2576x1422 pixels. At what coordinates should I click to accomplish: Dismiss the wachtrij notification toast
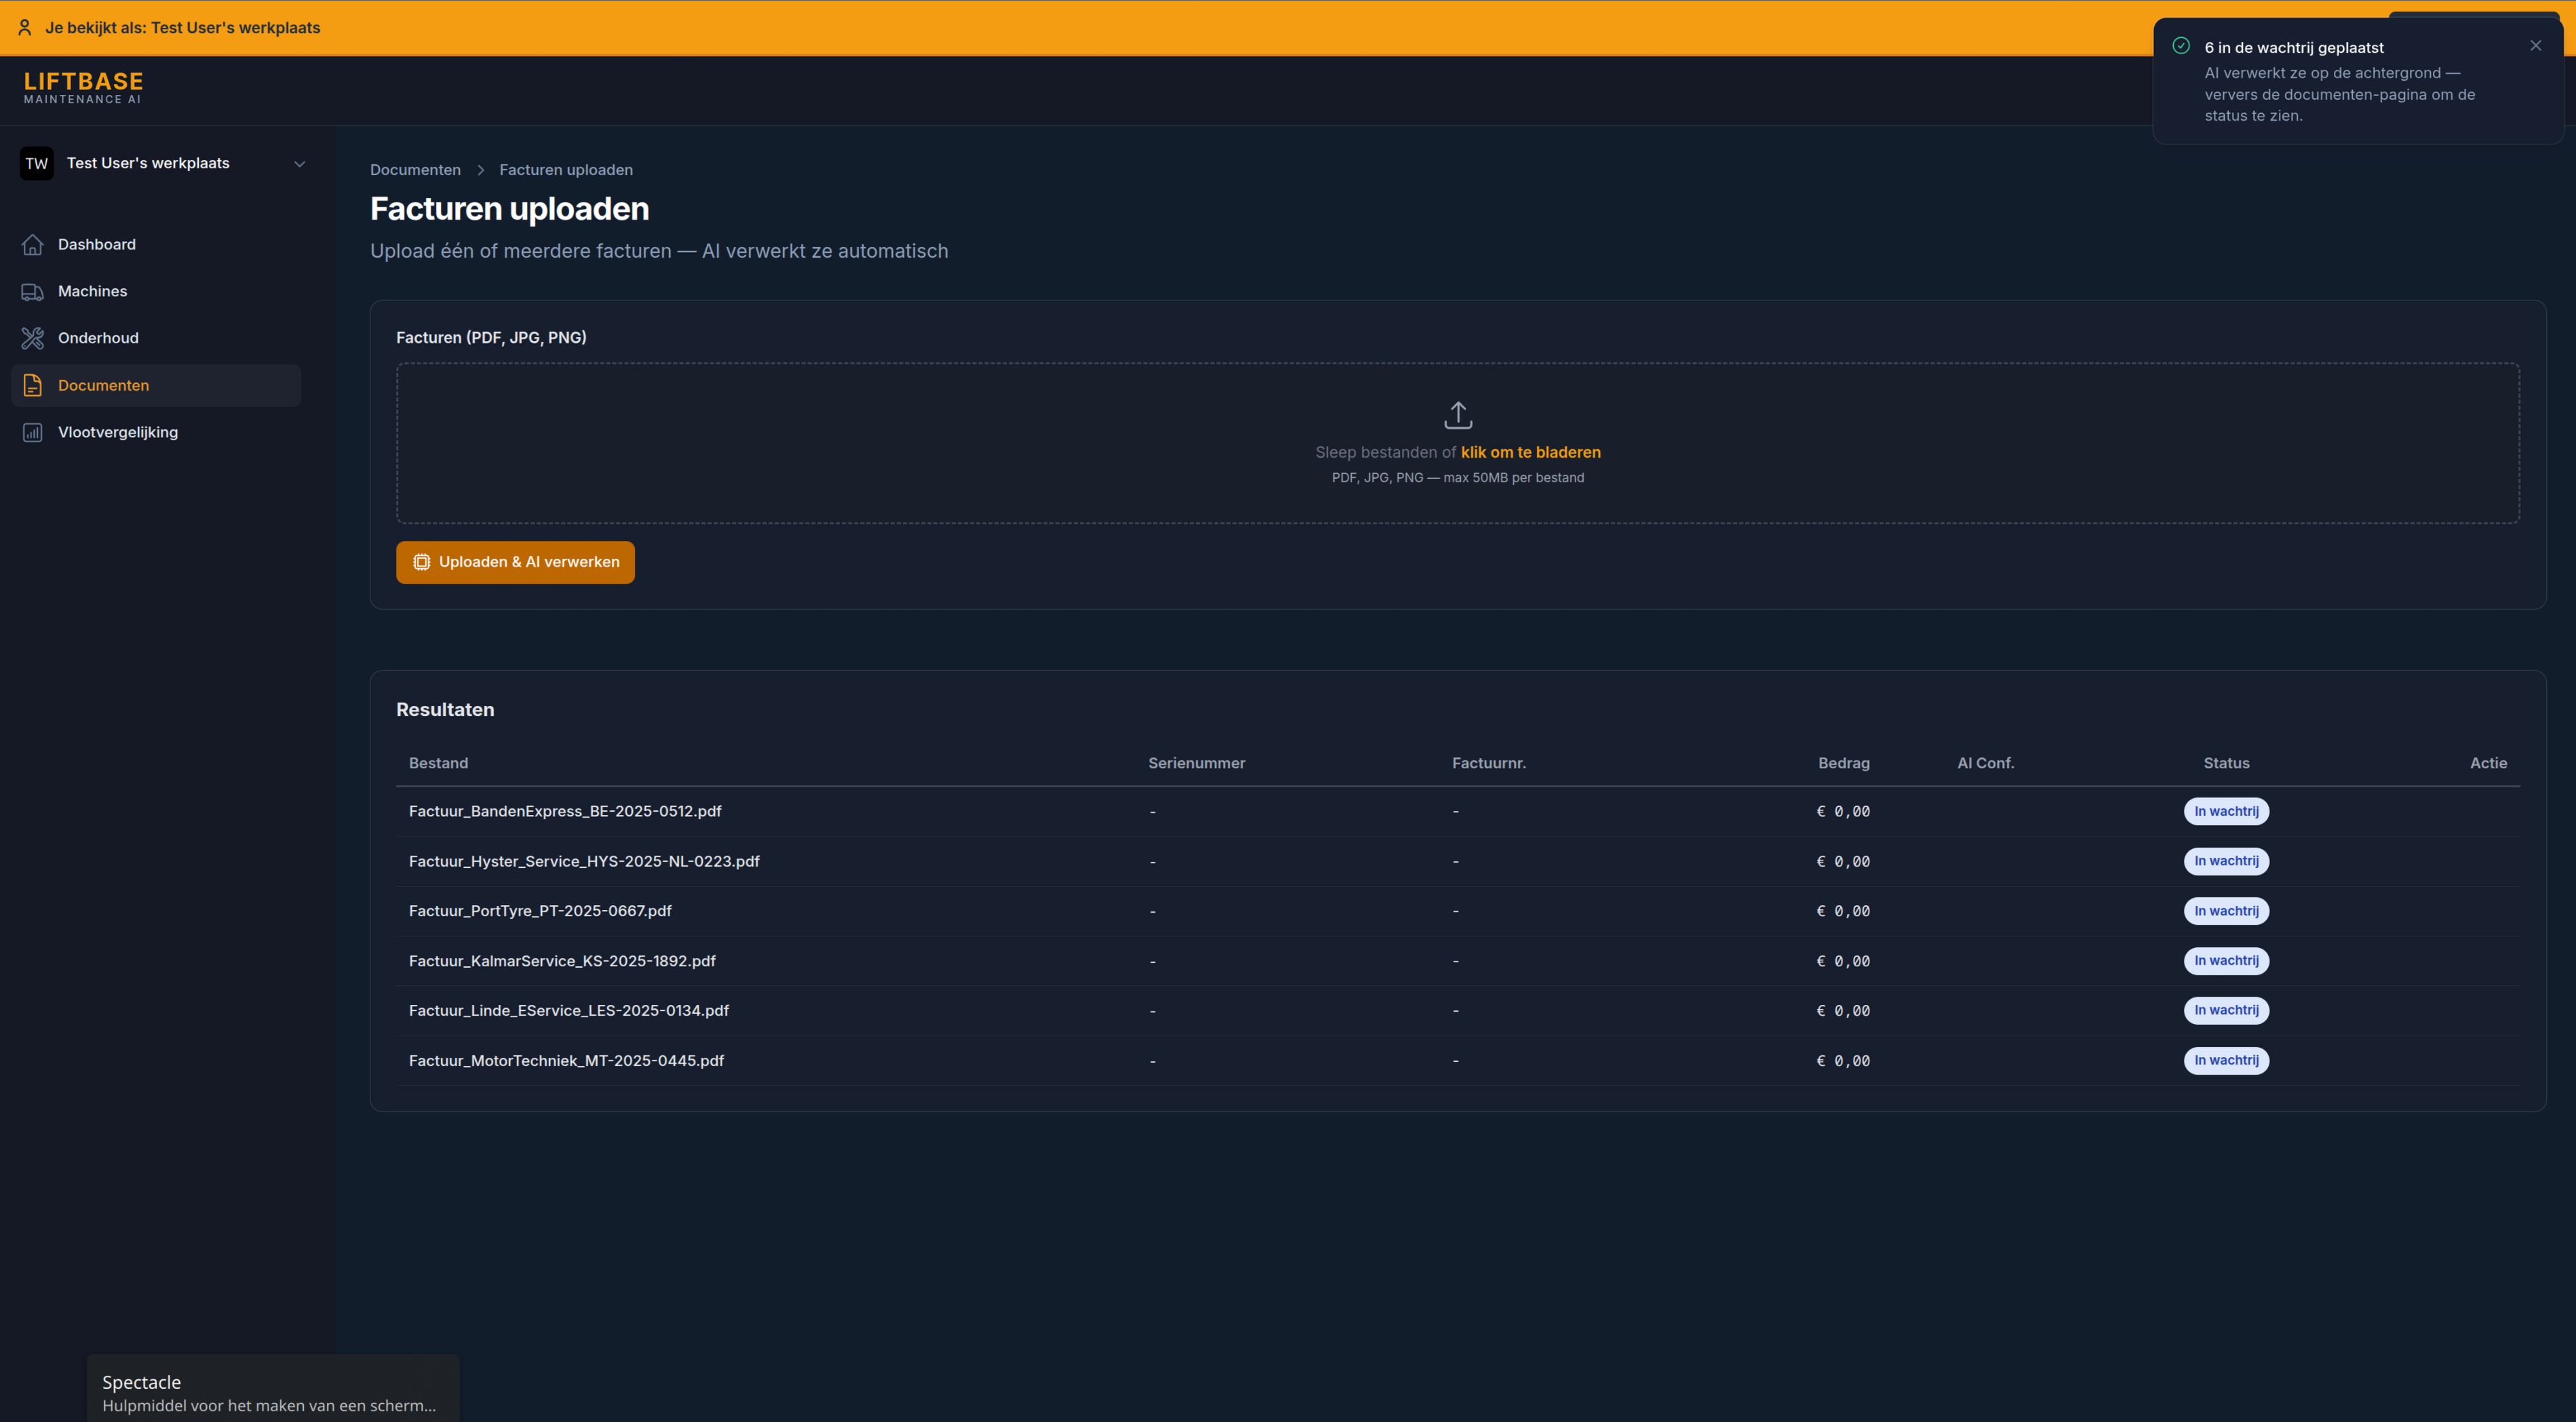[2535, 46]
